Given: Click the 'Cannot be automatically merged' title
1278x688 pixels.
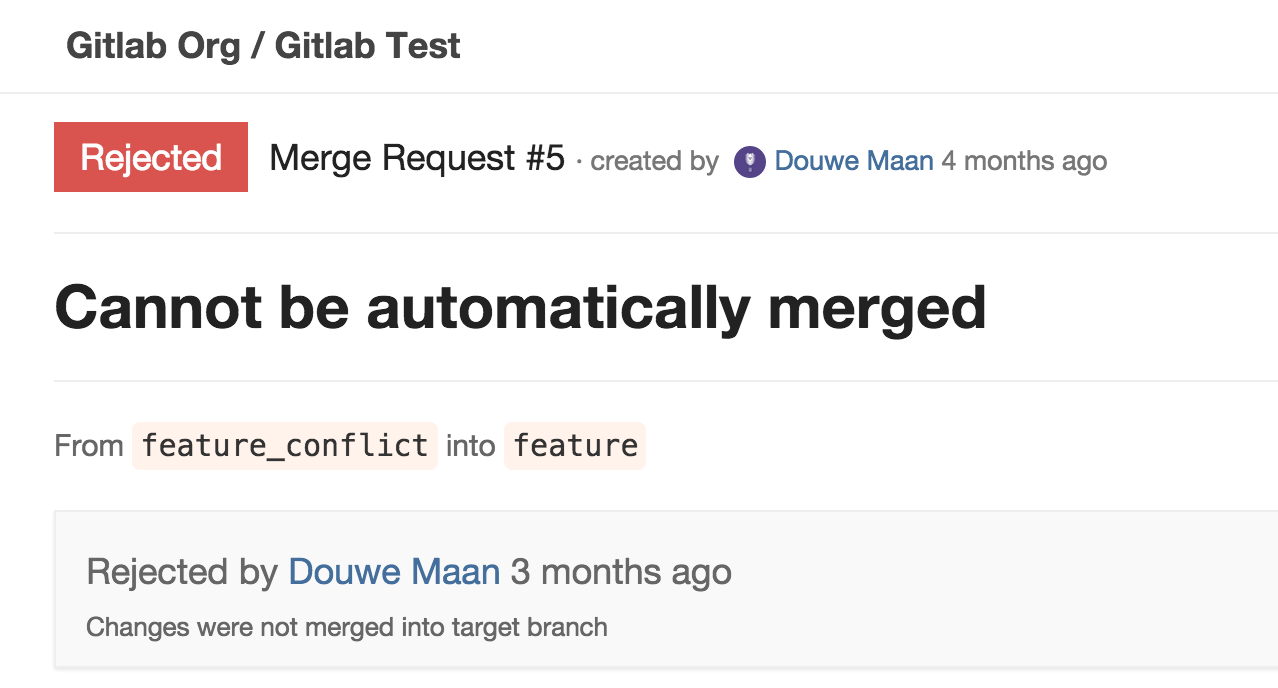Looking at the screenshot, I should point(520,307).
